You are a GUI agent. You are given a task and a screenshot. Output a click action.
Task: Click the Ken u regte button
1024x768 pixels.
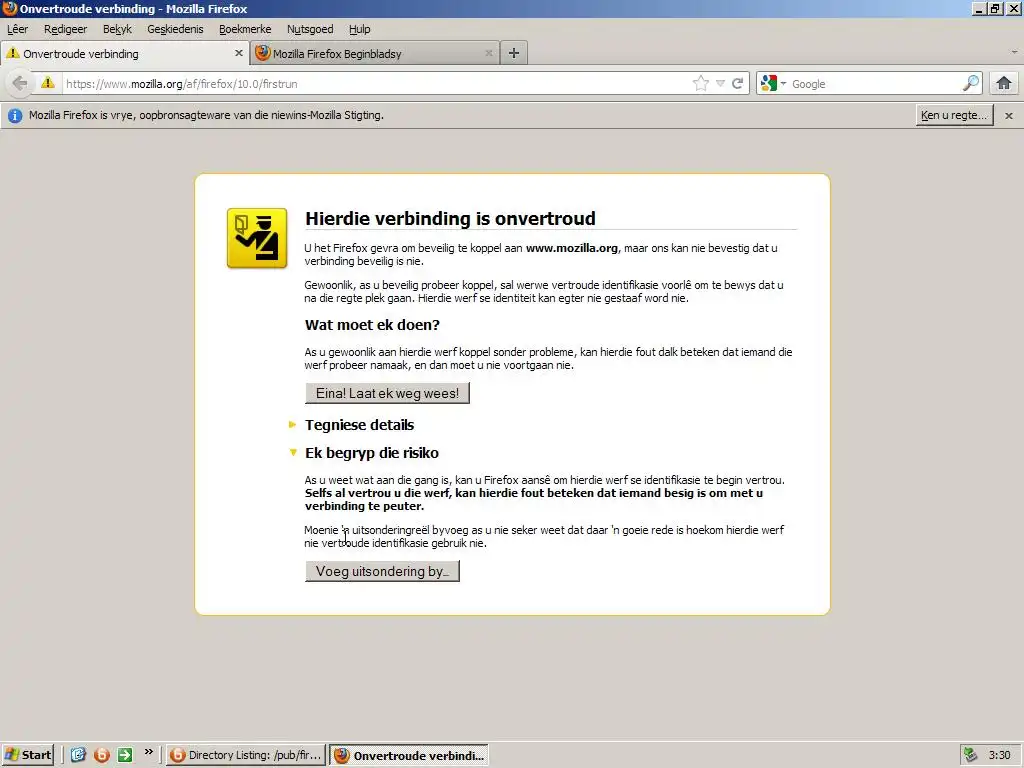(x=954, y=115)
